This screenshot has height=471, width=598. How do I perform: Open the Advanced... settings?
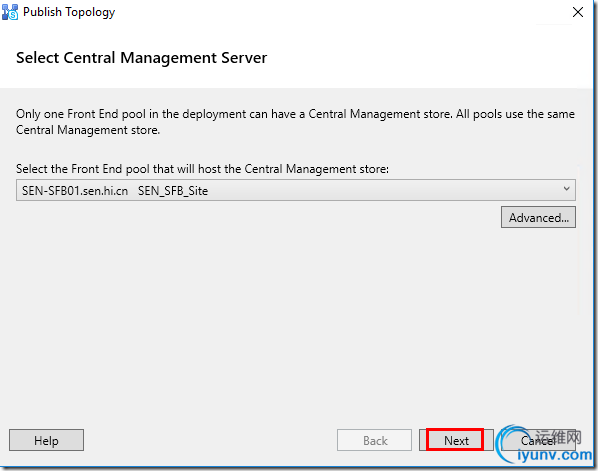[x=538, y=217]
